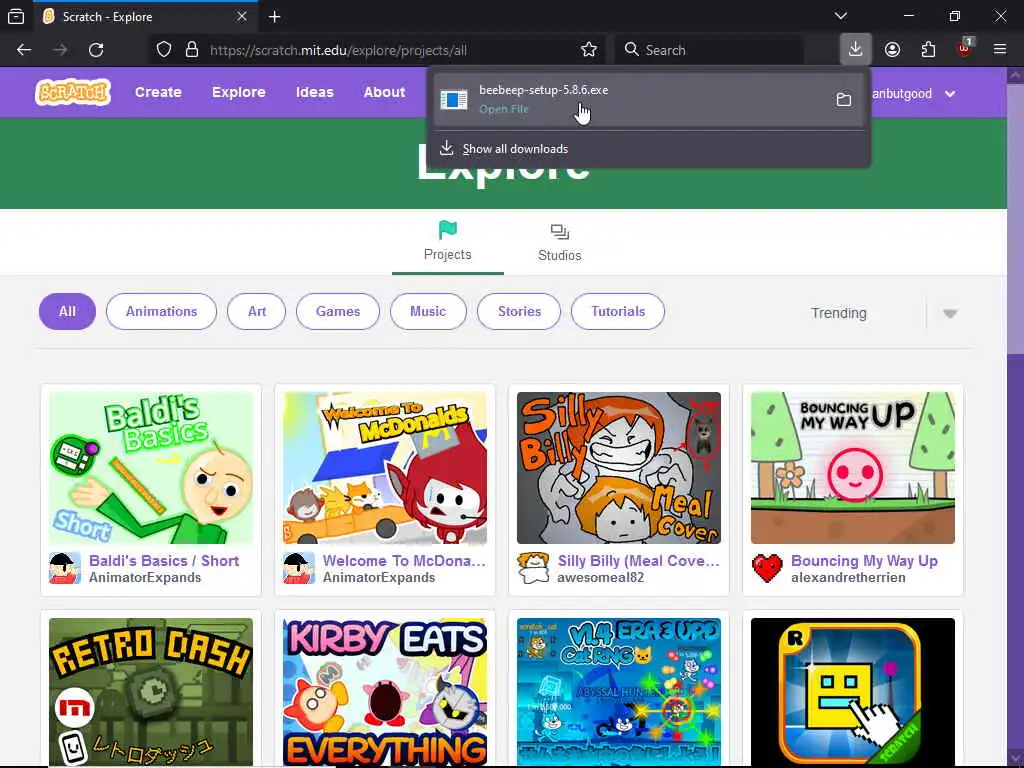Click Show all downloads
Image resolution: width=1024 pixels, height=768 pixels.
tap(515, 149)
